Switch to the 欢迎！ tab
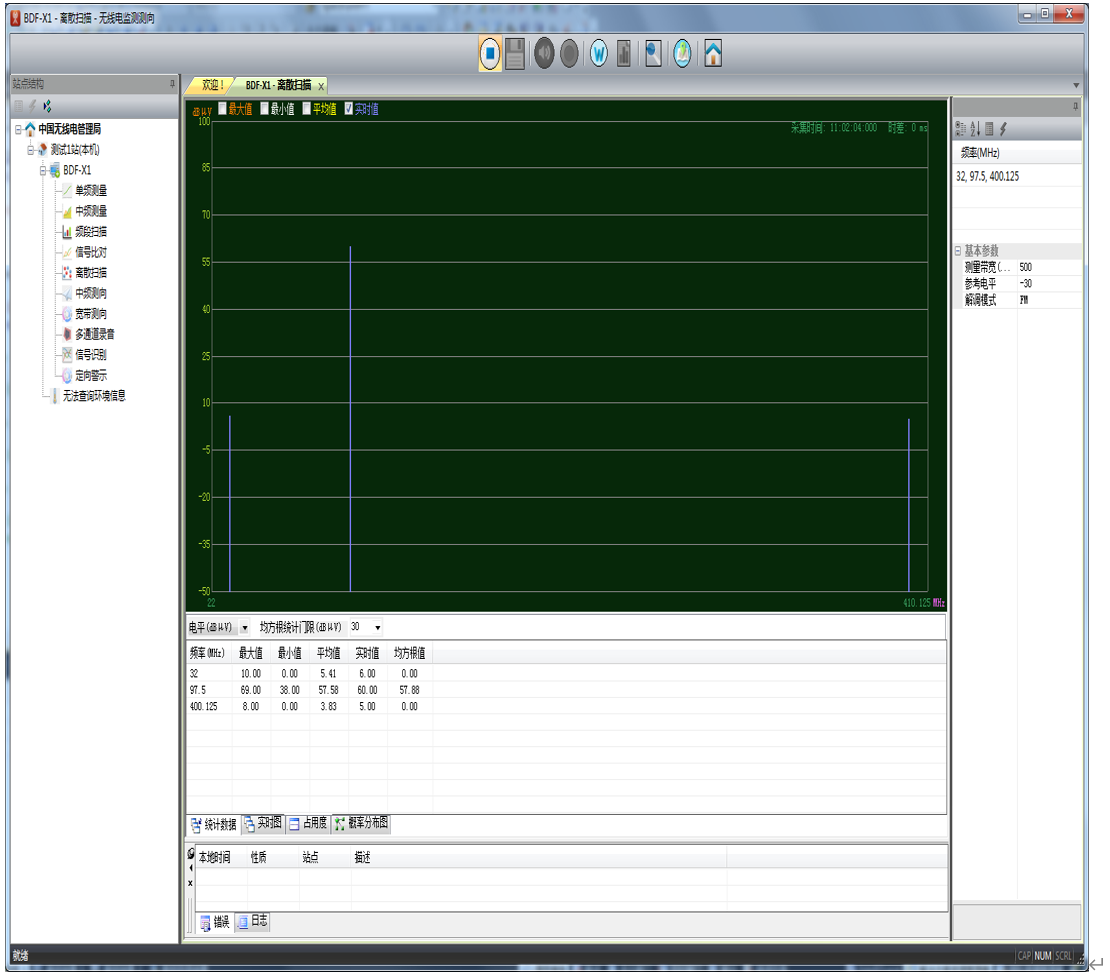 [x=212, y=85]
